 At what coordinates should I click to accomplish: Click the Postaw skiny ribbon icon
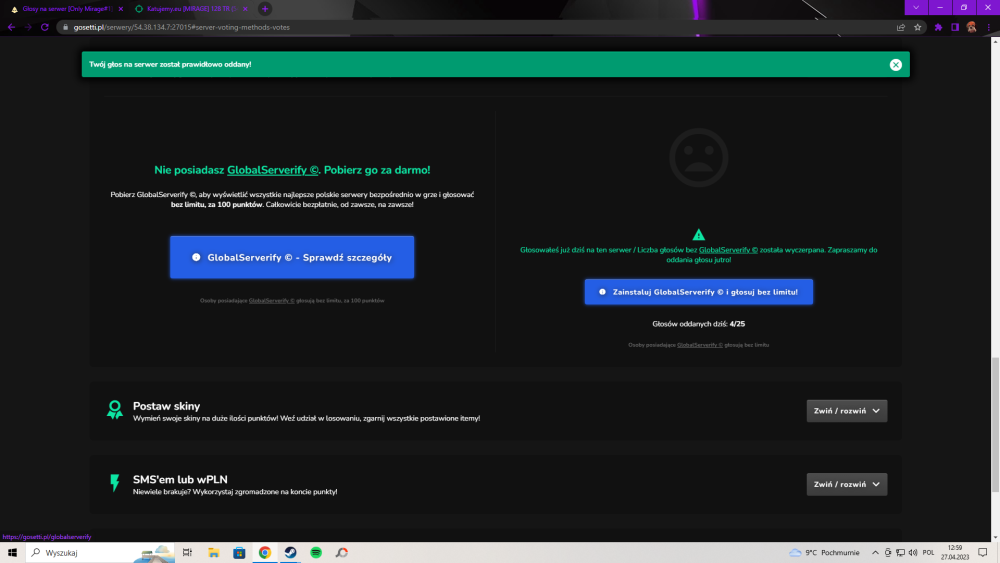point(115,409)
